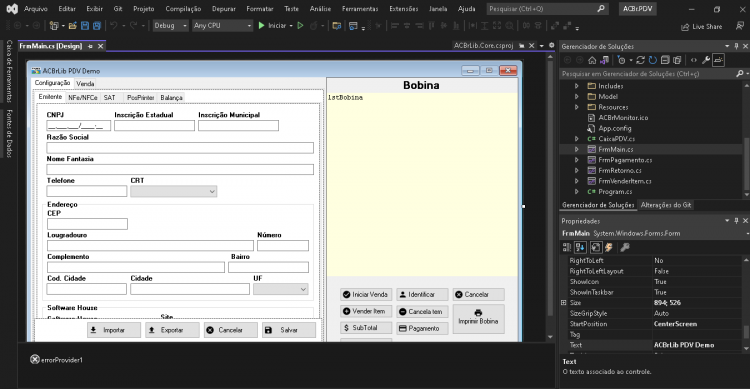Click the Salvar button
750x389 pixels.
click(289, 330)
